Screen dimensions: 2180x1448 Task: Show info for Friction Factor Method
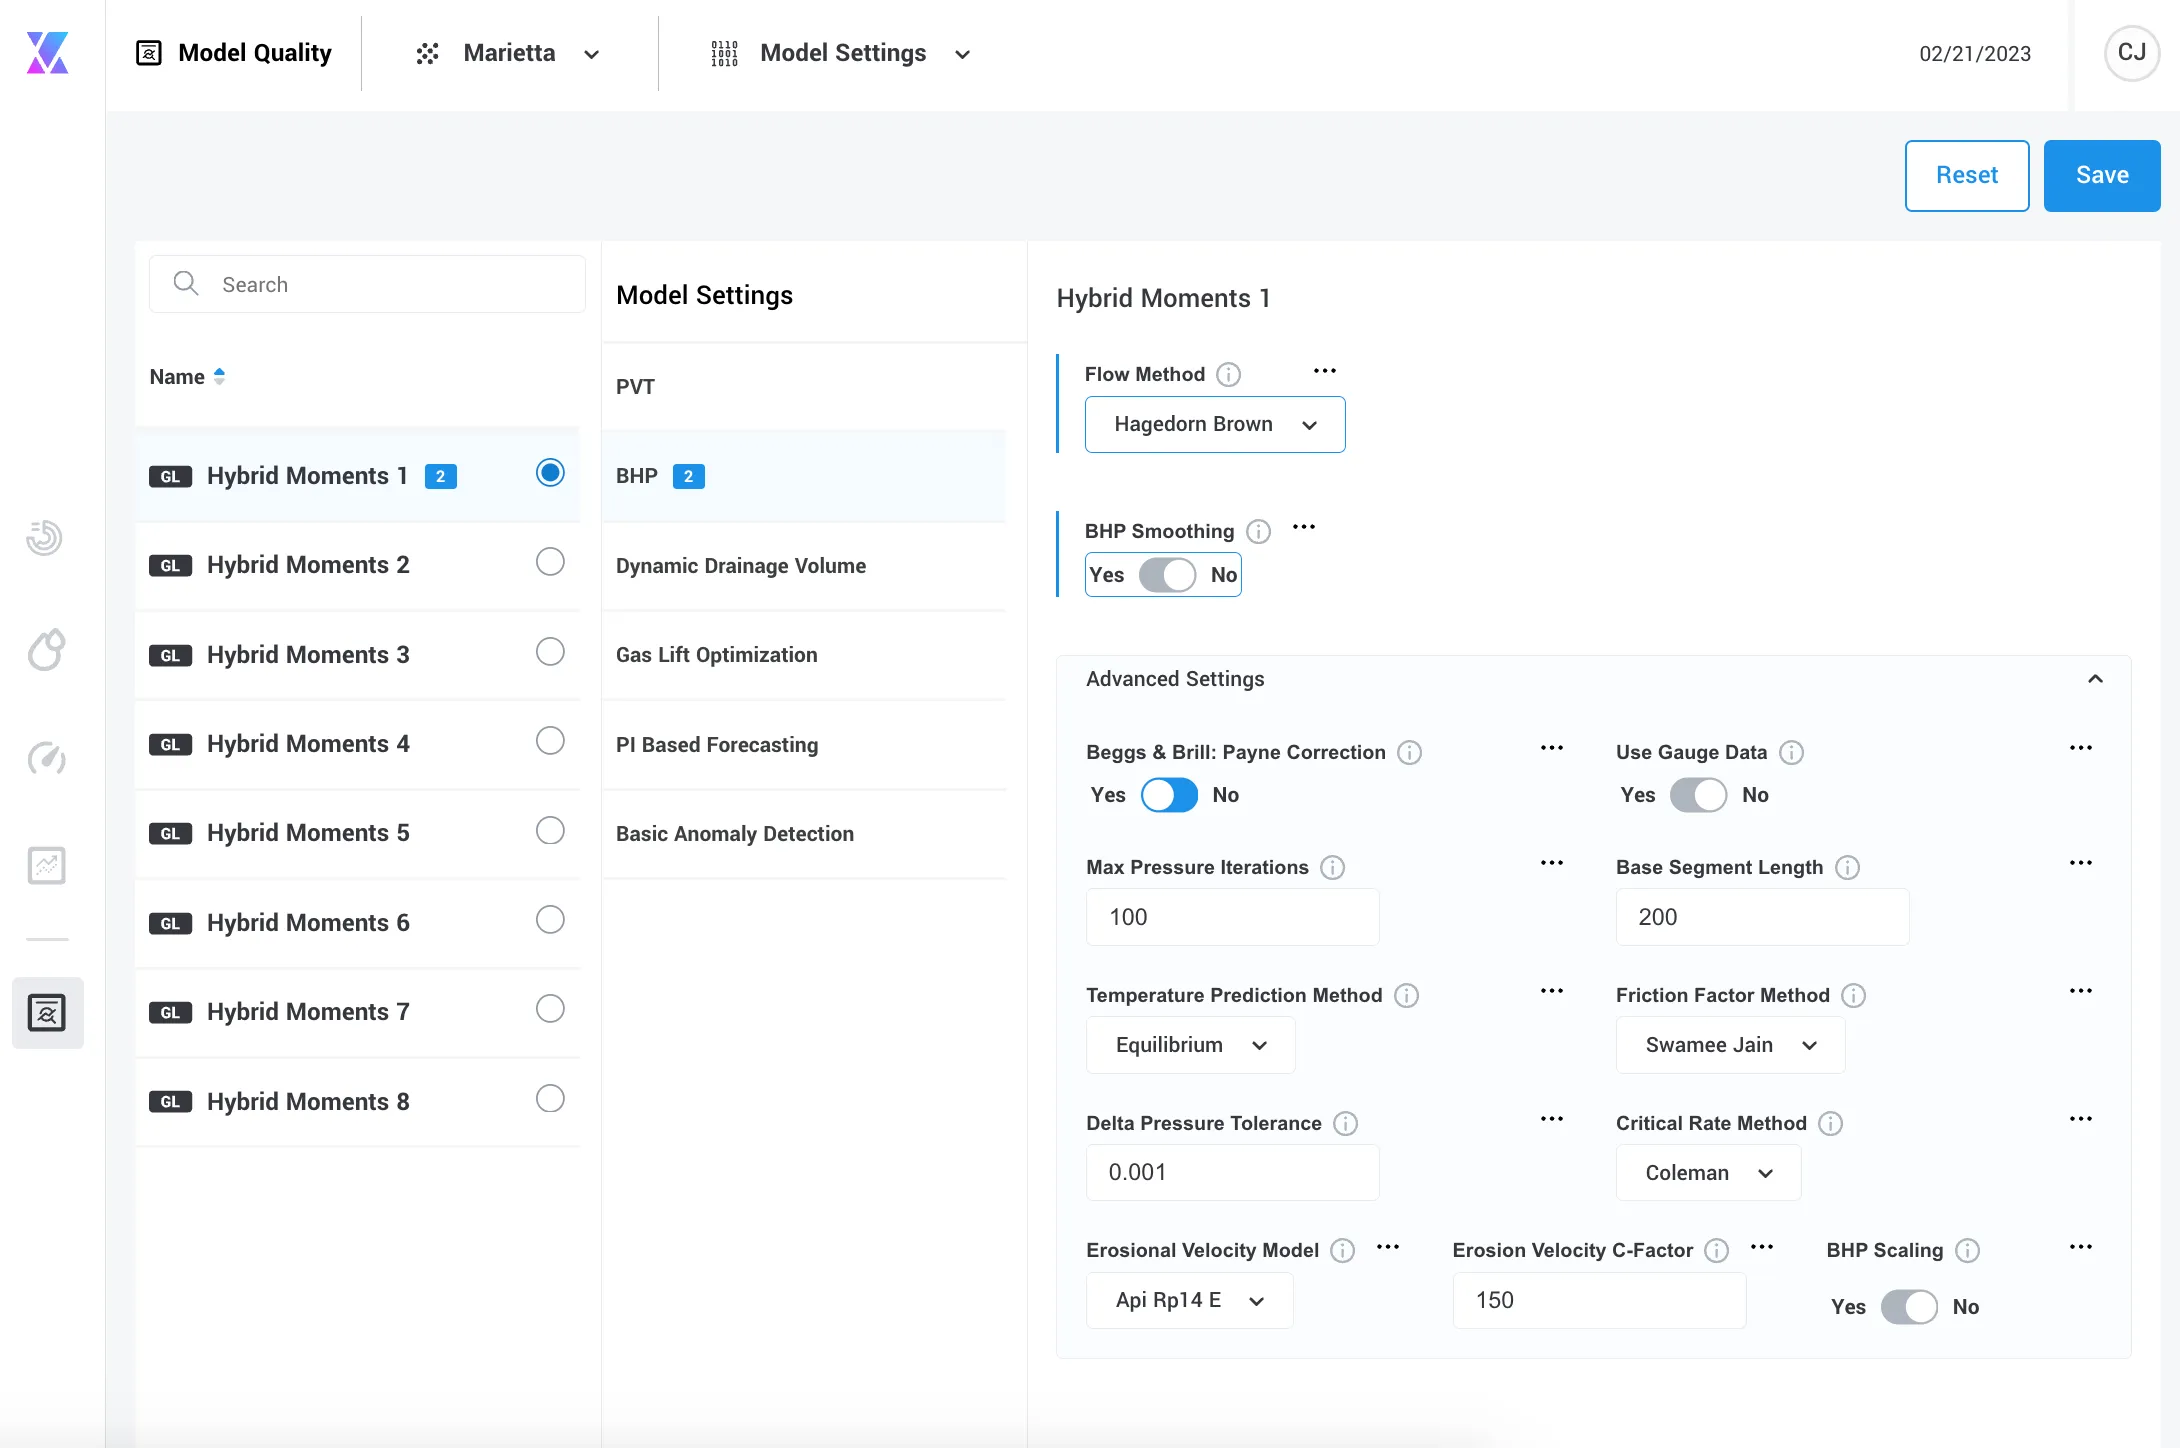click(1853, 996)
